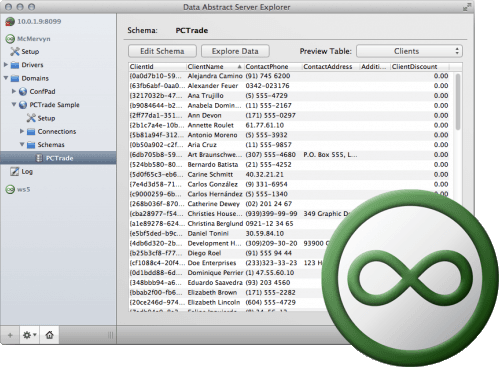The image size is (499, 367).
Task: Click the Additi... column header
Action: 375,67
